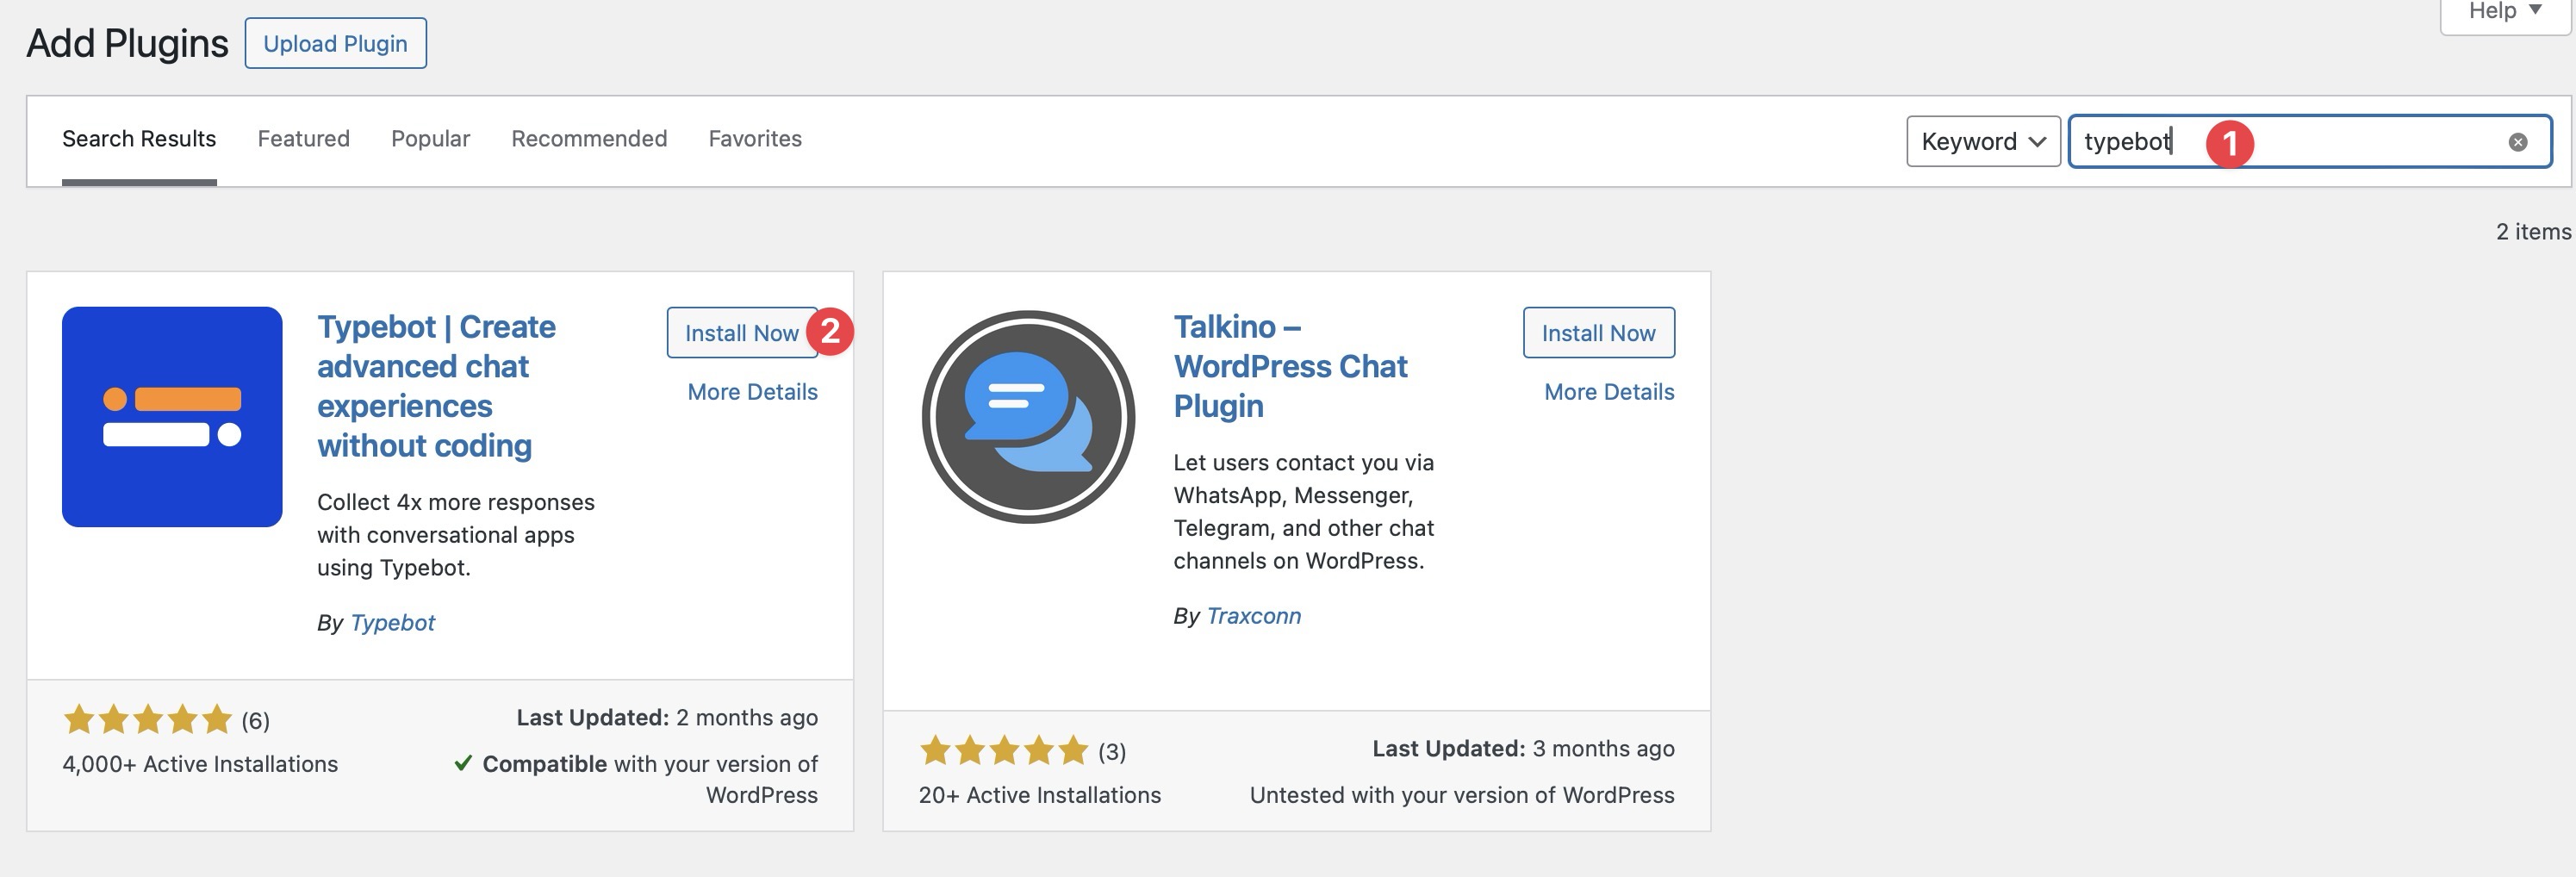Open the Recommended plugins tab
2576x877 pixels.
pos(589,139)
